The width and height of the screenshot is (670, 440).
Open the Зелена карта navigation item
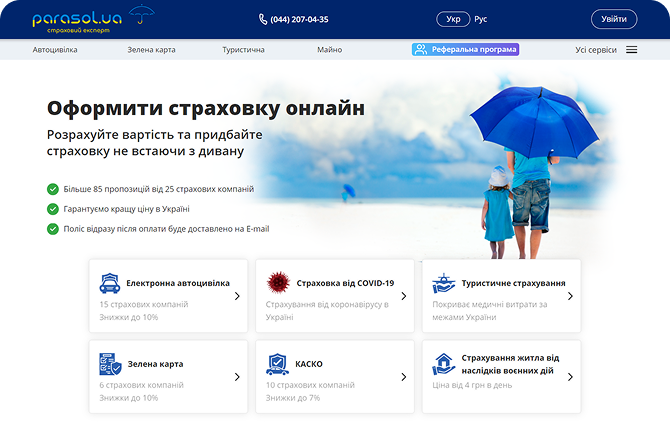click(151, 50)
